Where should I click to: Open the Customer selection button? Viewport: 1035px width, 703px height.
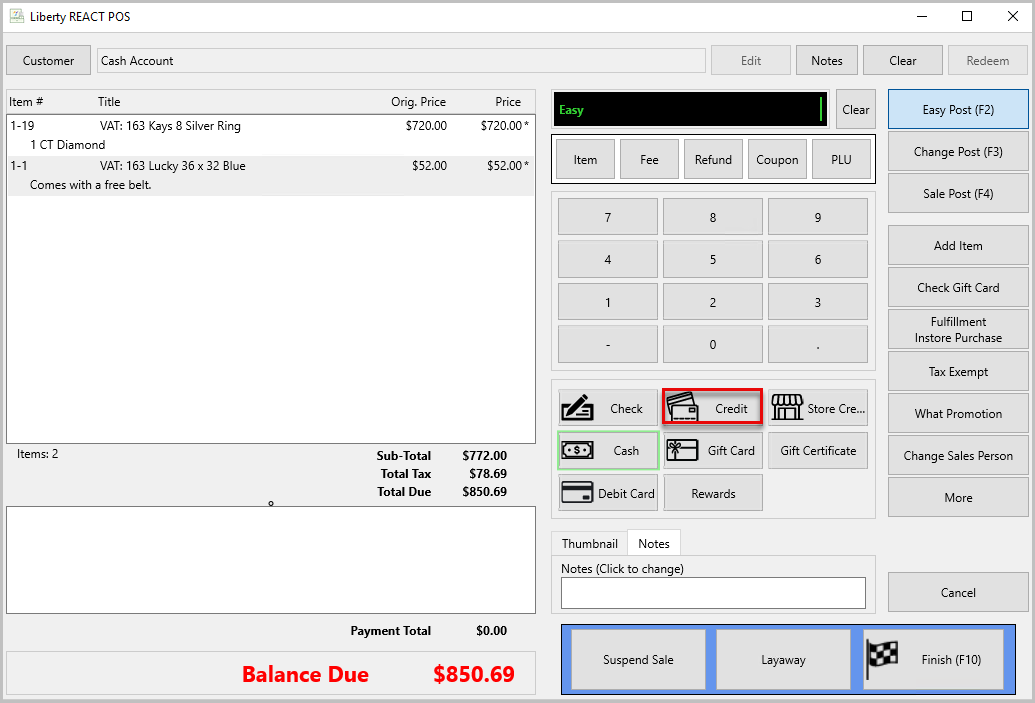(x=48, y=60)
